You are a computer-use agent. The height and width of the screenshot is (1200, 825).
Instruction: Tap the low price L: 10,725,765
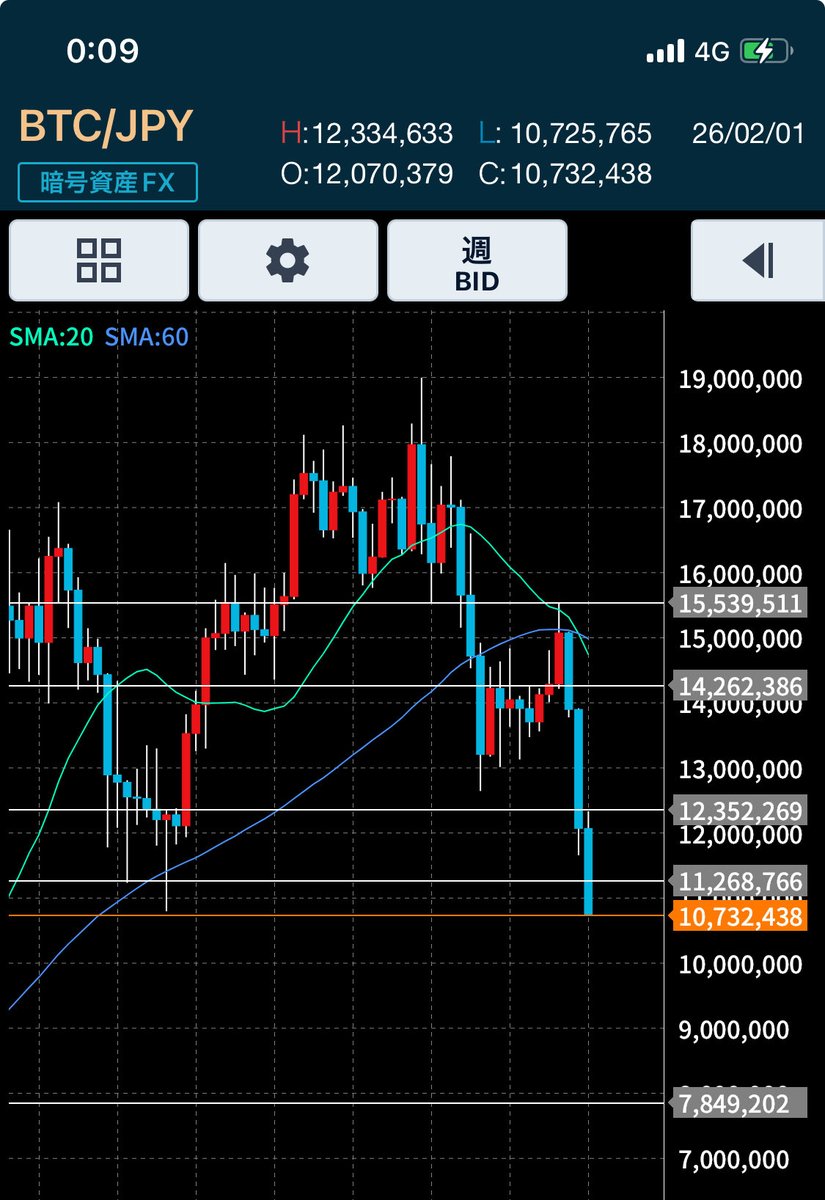565,133
